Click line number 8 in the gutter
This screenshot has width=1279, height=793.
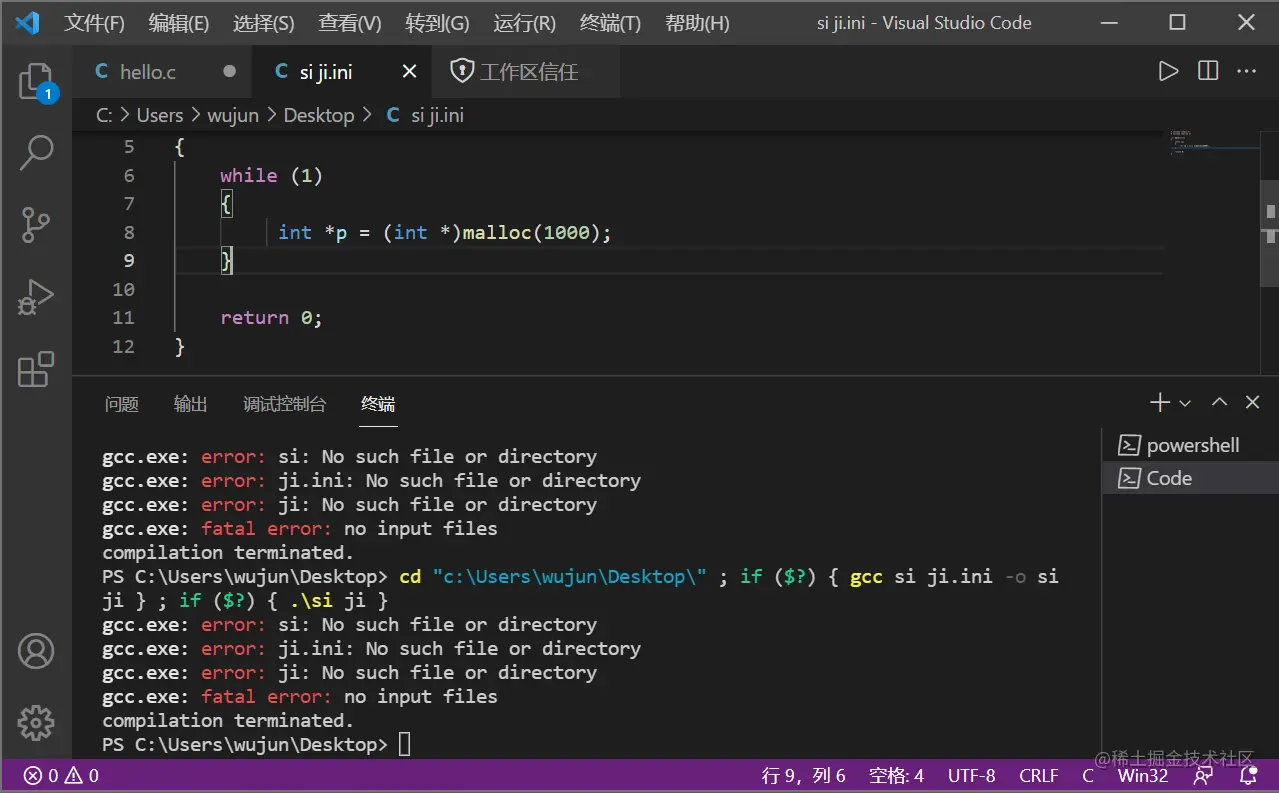[129, 232]
